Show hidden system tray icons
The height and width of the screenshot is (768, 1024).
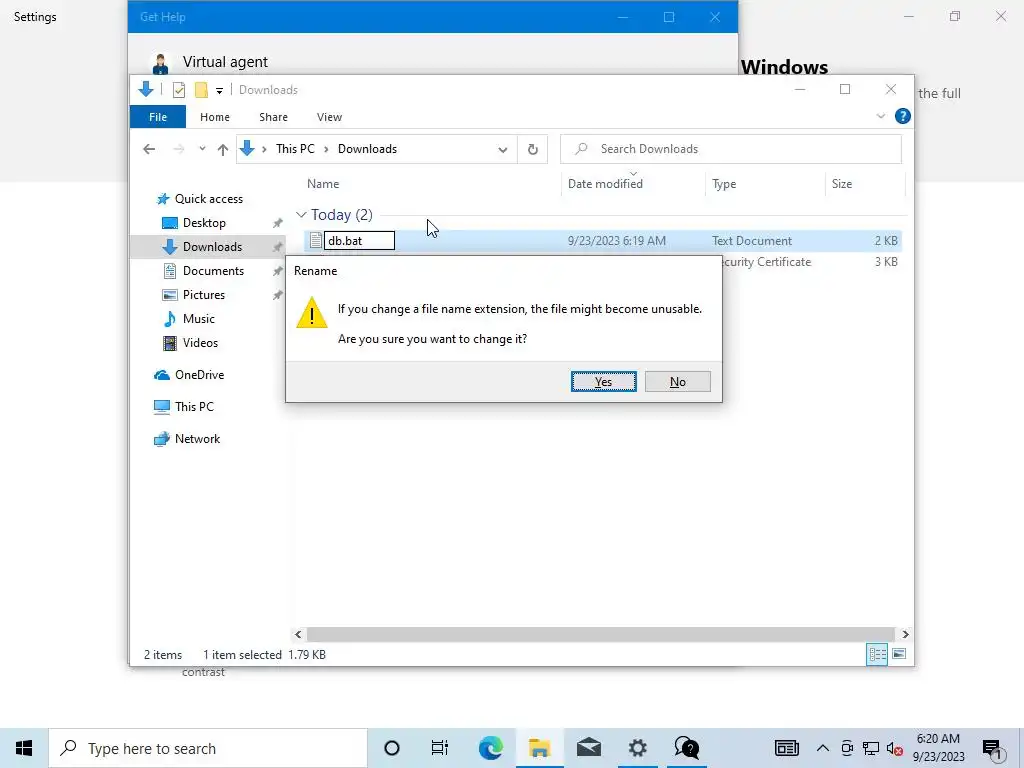point(823,748)
